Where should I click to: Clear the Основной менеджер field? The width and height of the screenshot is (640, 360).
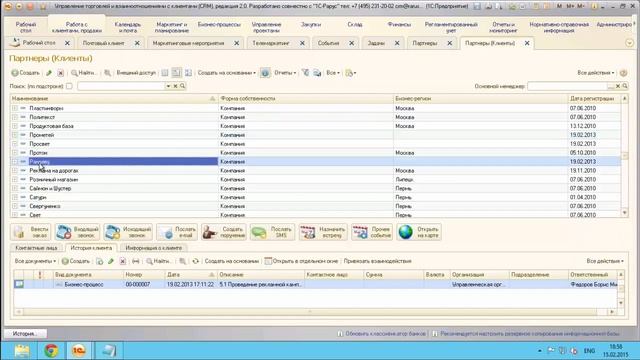coord(618,86)
